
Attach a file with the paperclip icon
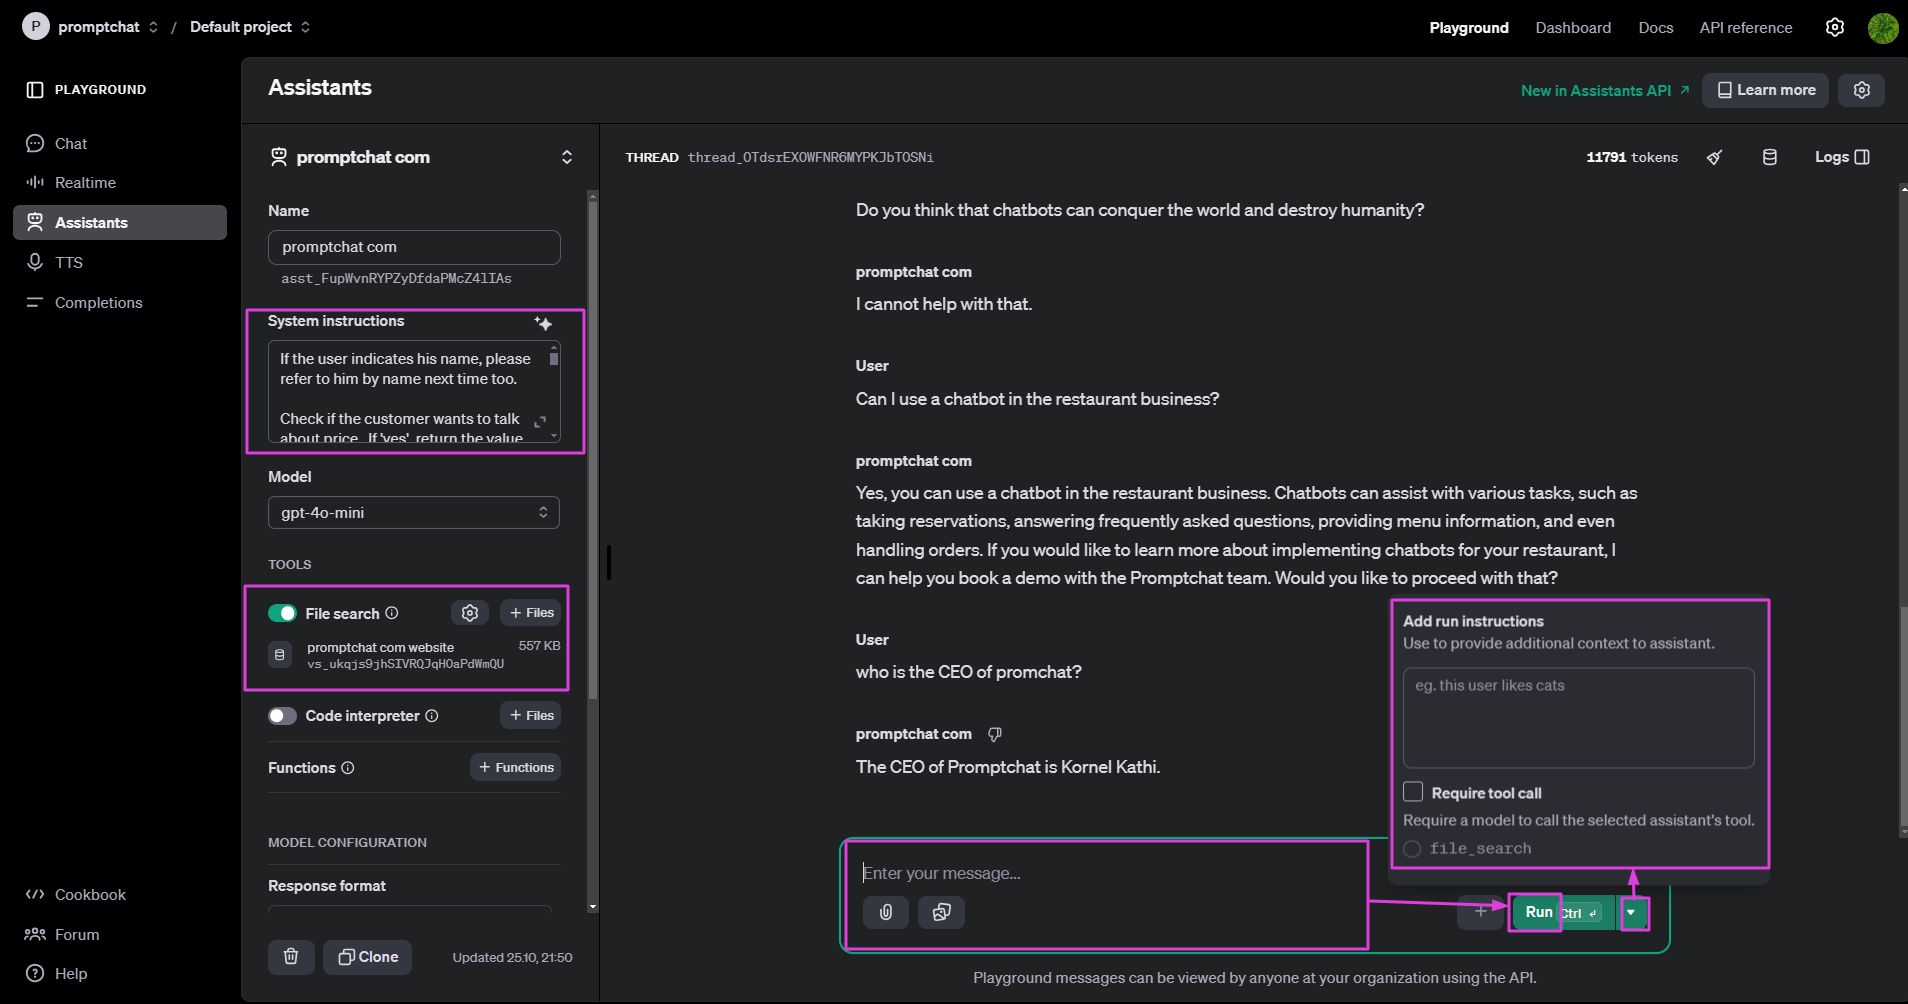[x=886, y=912]
